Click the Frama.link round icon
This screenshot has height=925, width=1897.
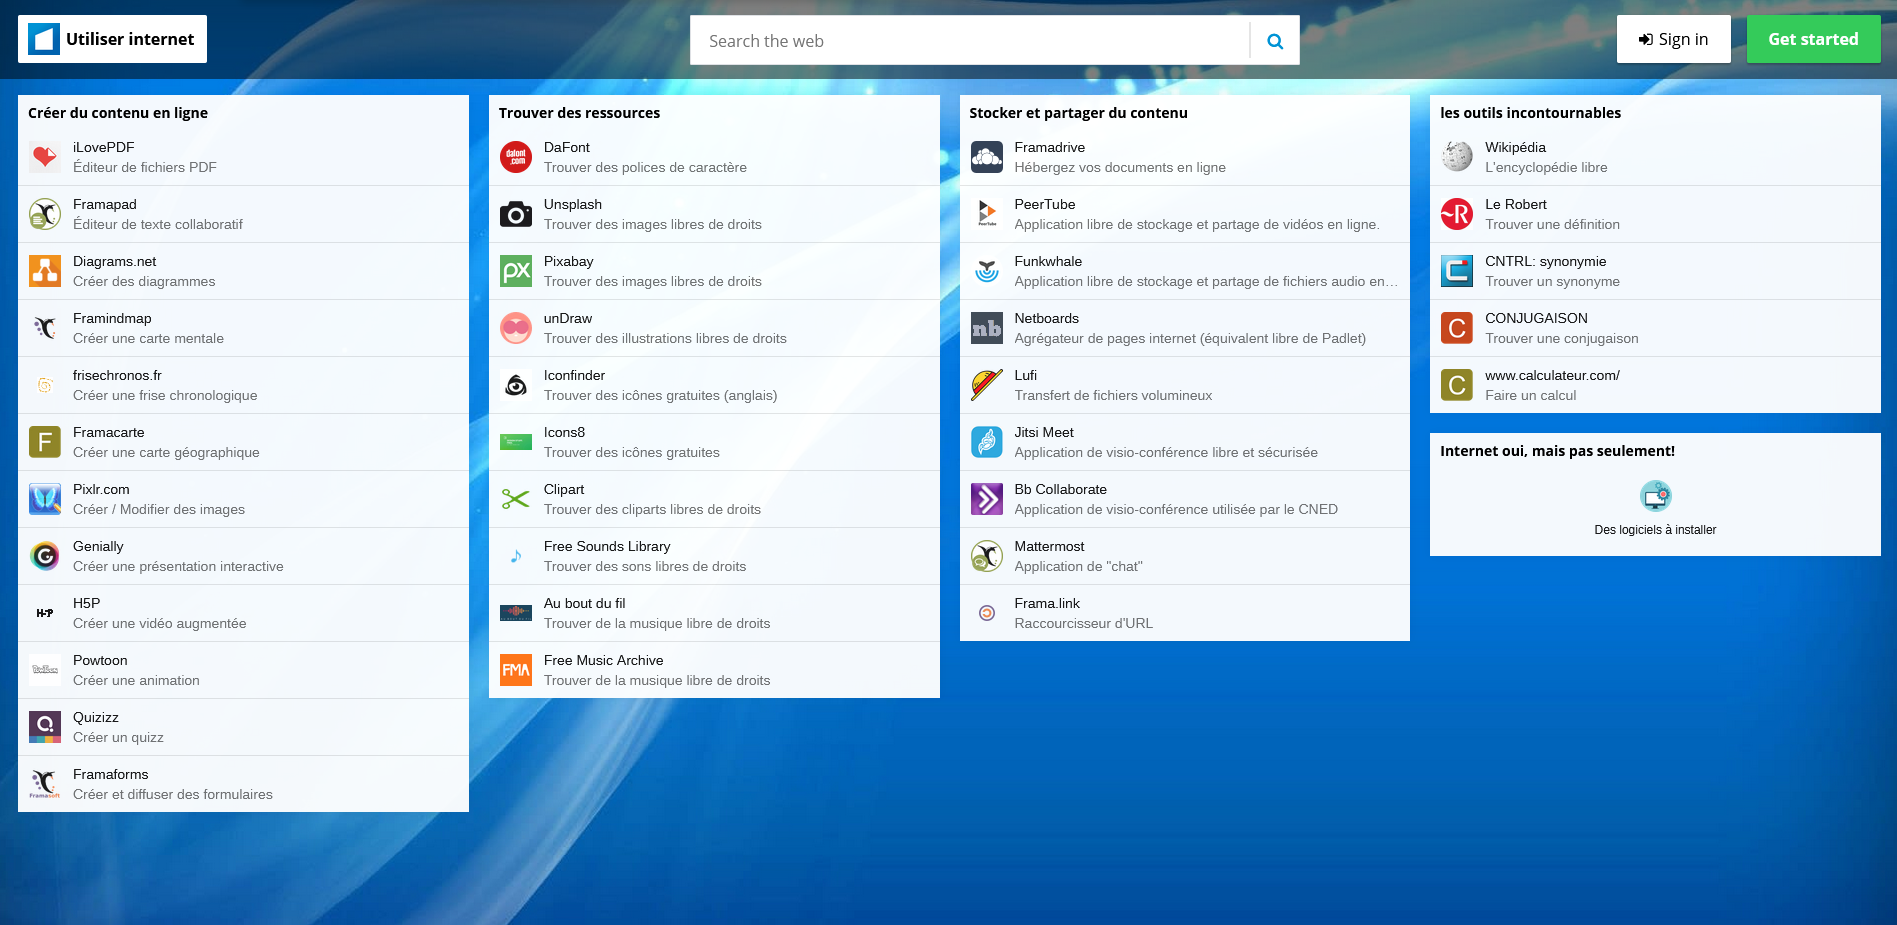click(x=987, y=613)
